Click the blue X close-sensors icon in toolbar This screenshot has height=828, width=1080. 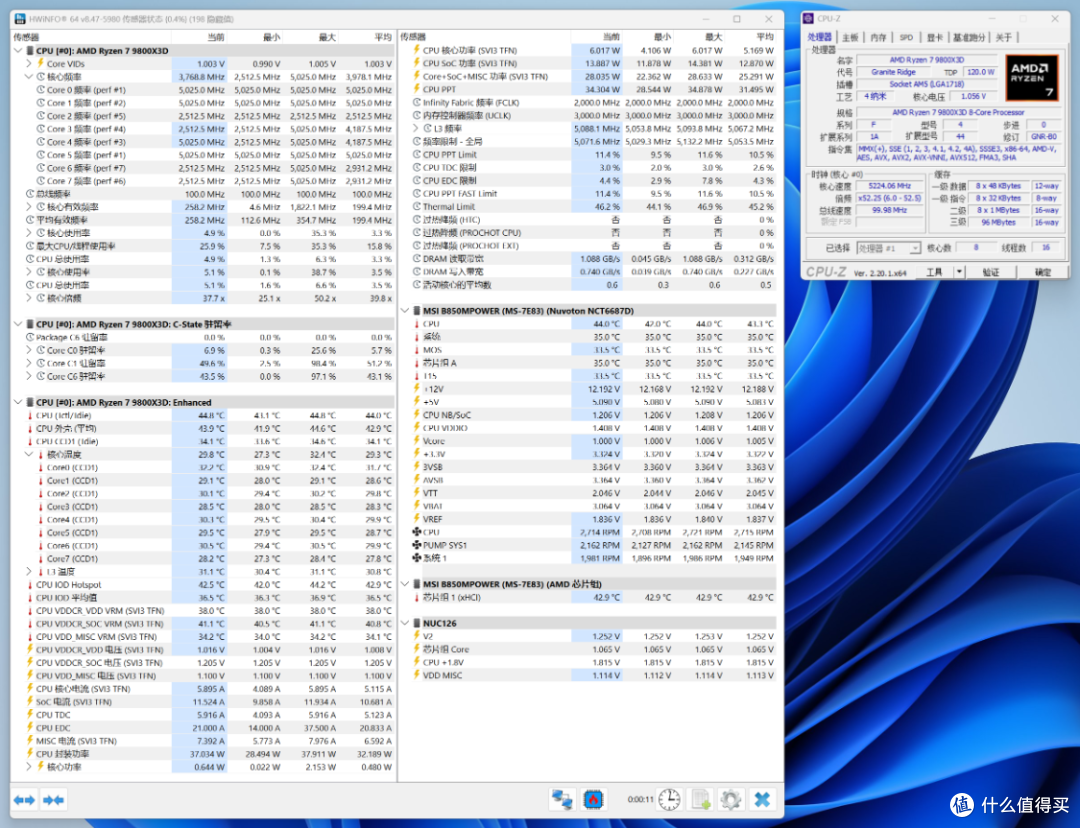coord(762,799)
